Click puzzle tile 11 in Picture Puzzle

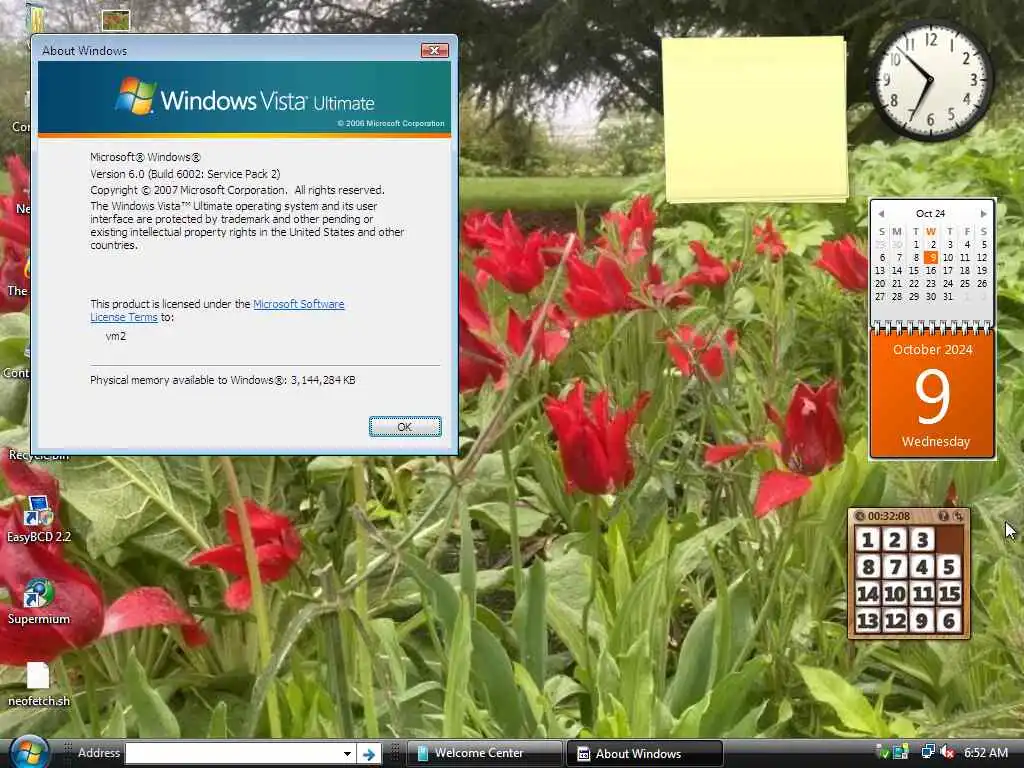coord(922,594)
